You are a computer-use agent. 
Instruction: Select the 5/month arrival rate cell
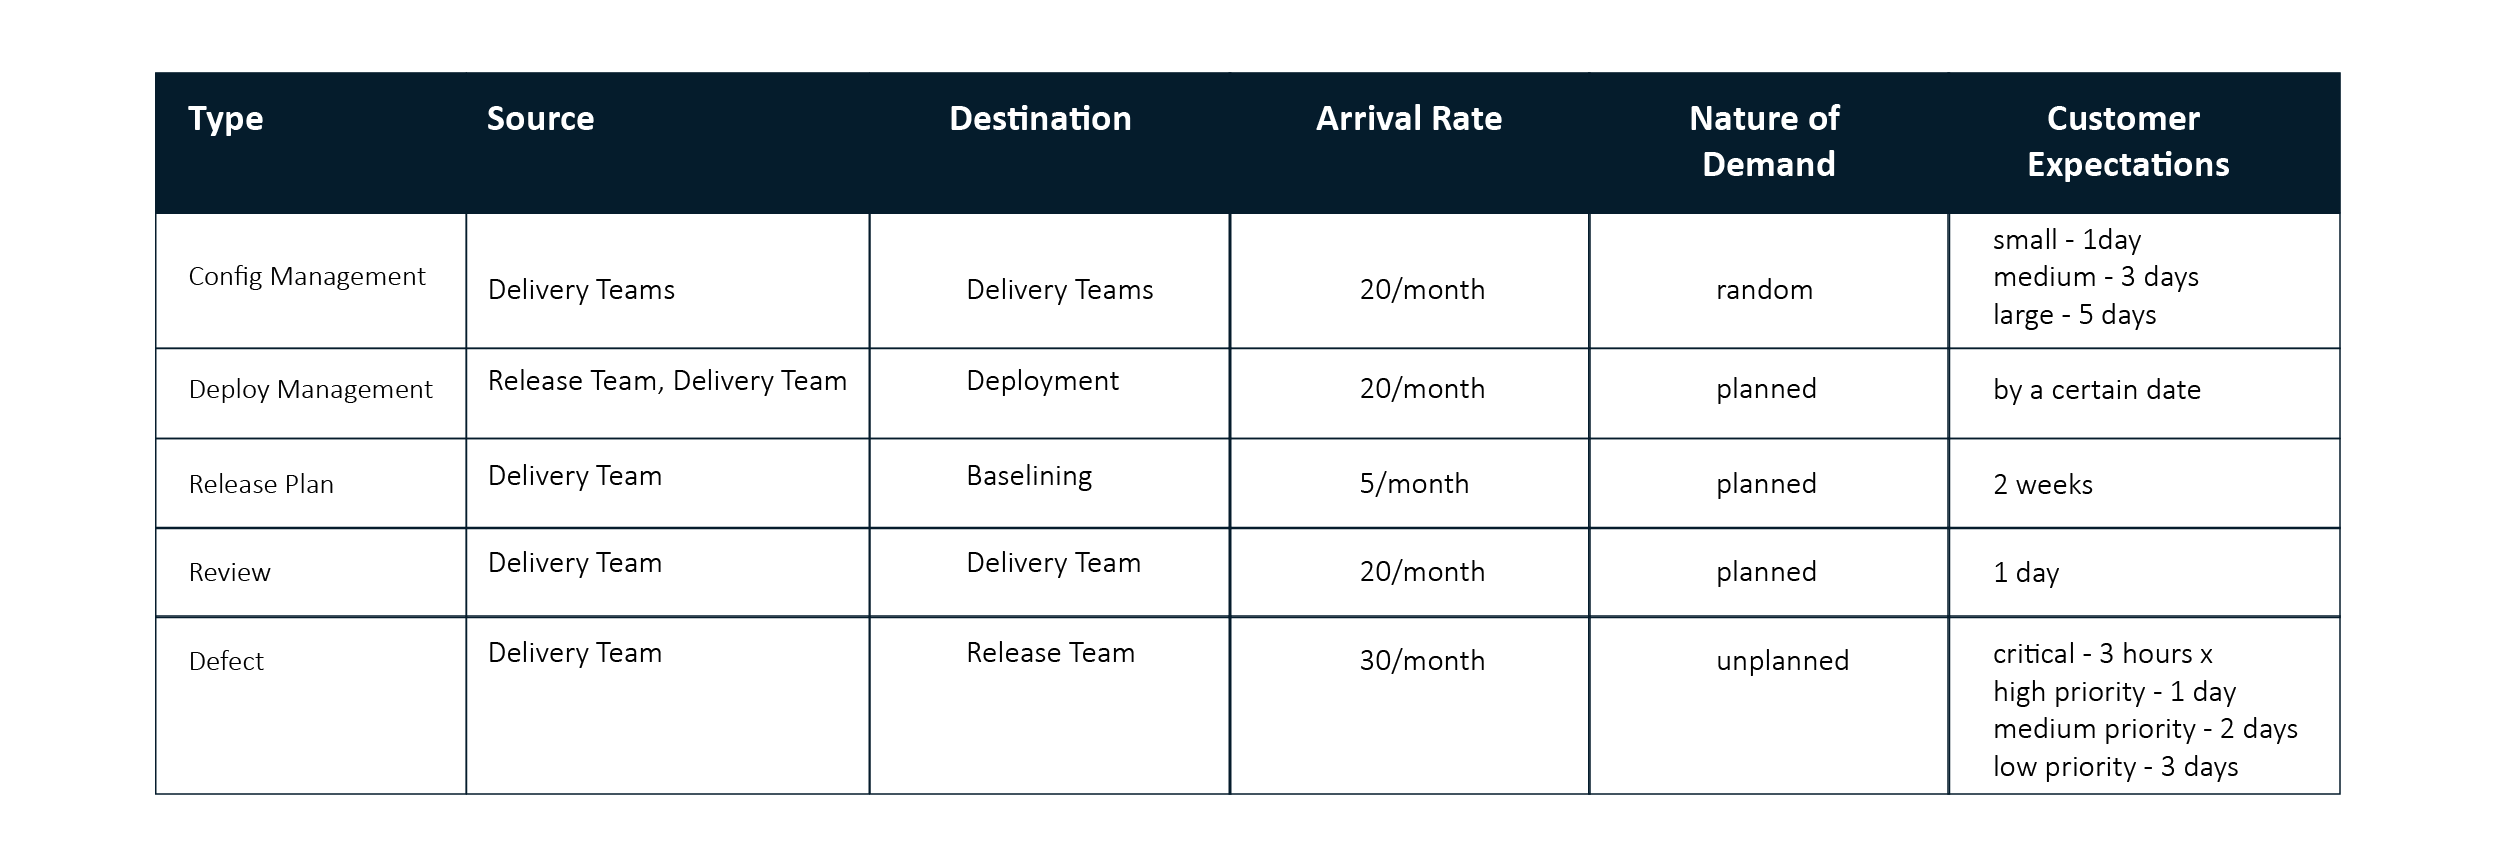click(1414, 484)
